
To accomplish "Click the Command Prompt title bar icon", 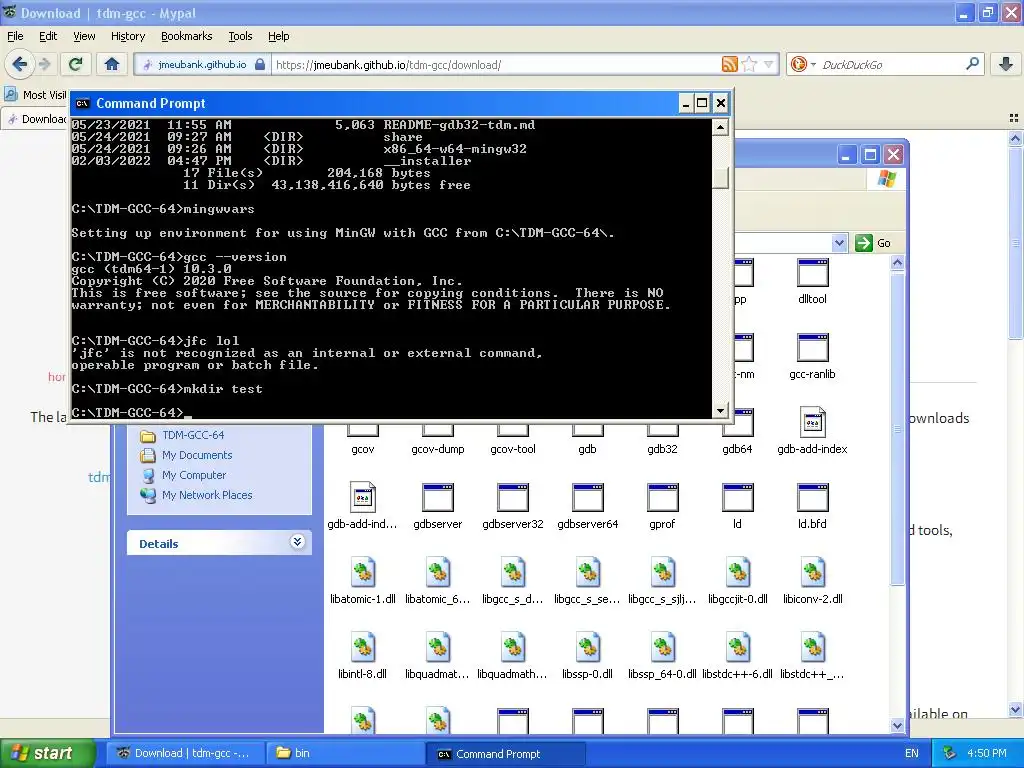I will (82, 103).
